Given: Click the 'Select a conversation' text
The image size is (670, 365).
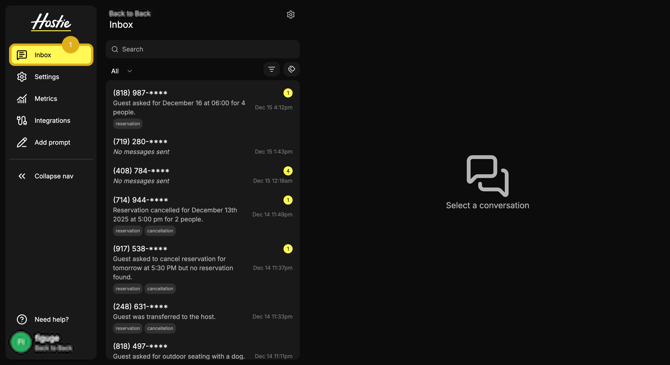Looking at the screenshot, I should pyautogui.click(x=488, y=206).
